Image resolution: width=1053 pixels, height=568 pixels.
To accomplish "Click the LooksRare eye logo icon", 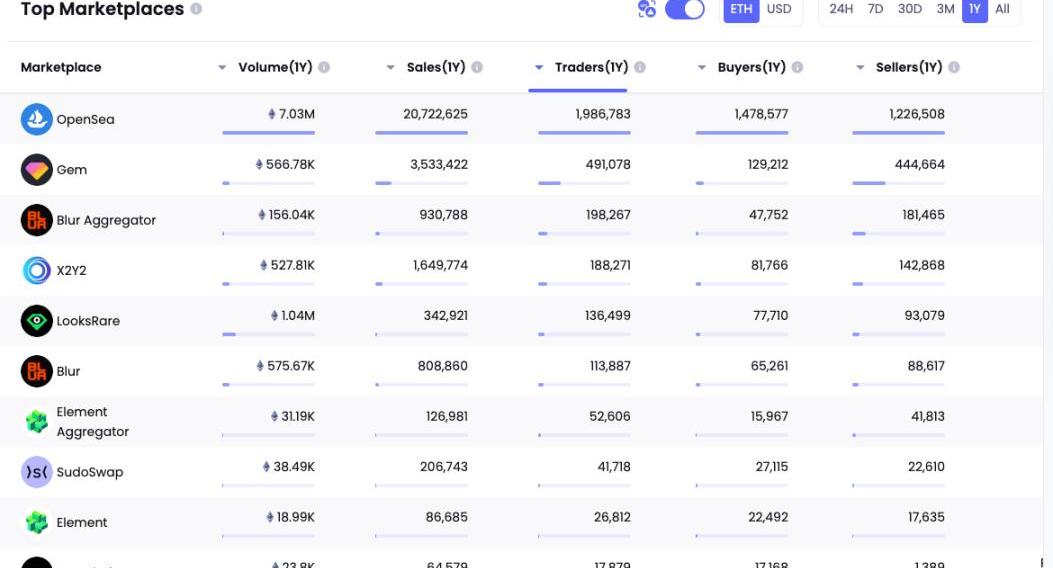I will [36, 321].
